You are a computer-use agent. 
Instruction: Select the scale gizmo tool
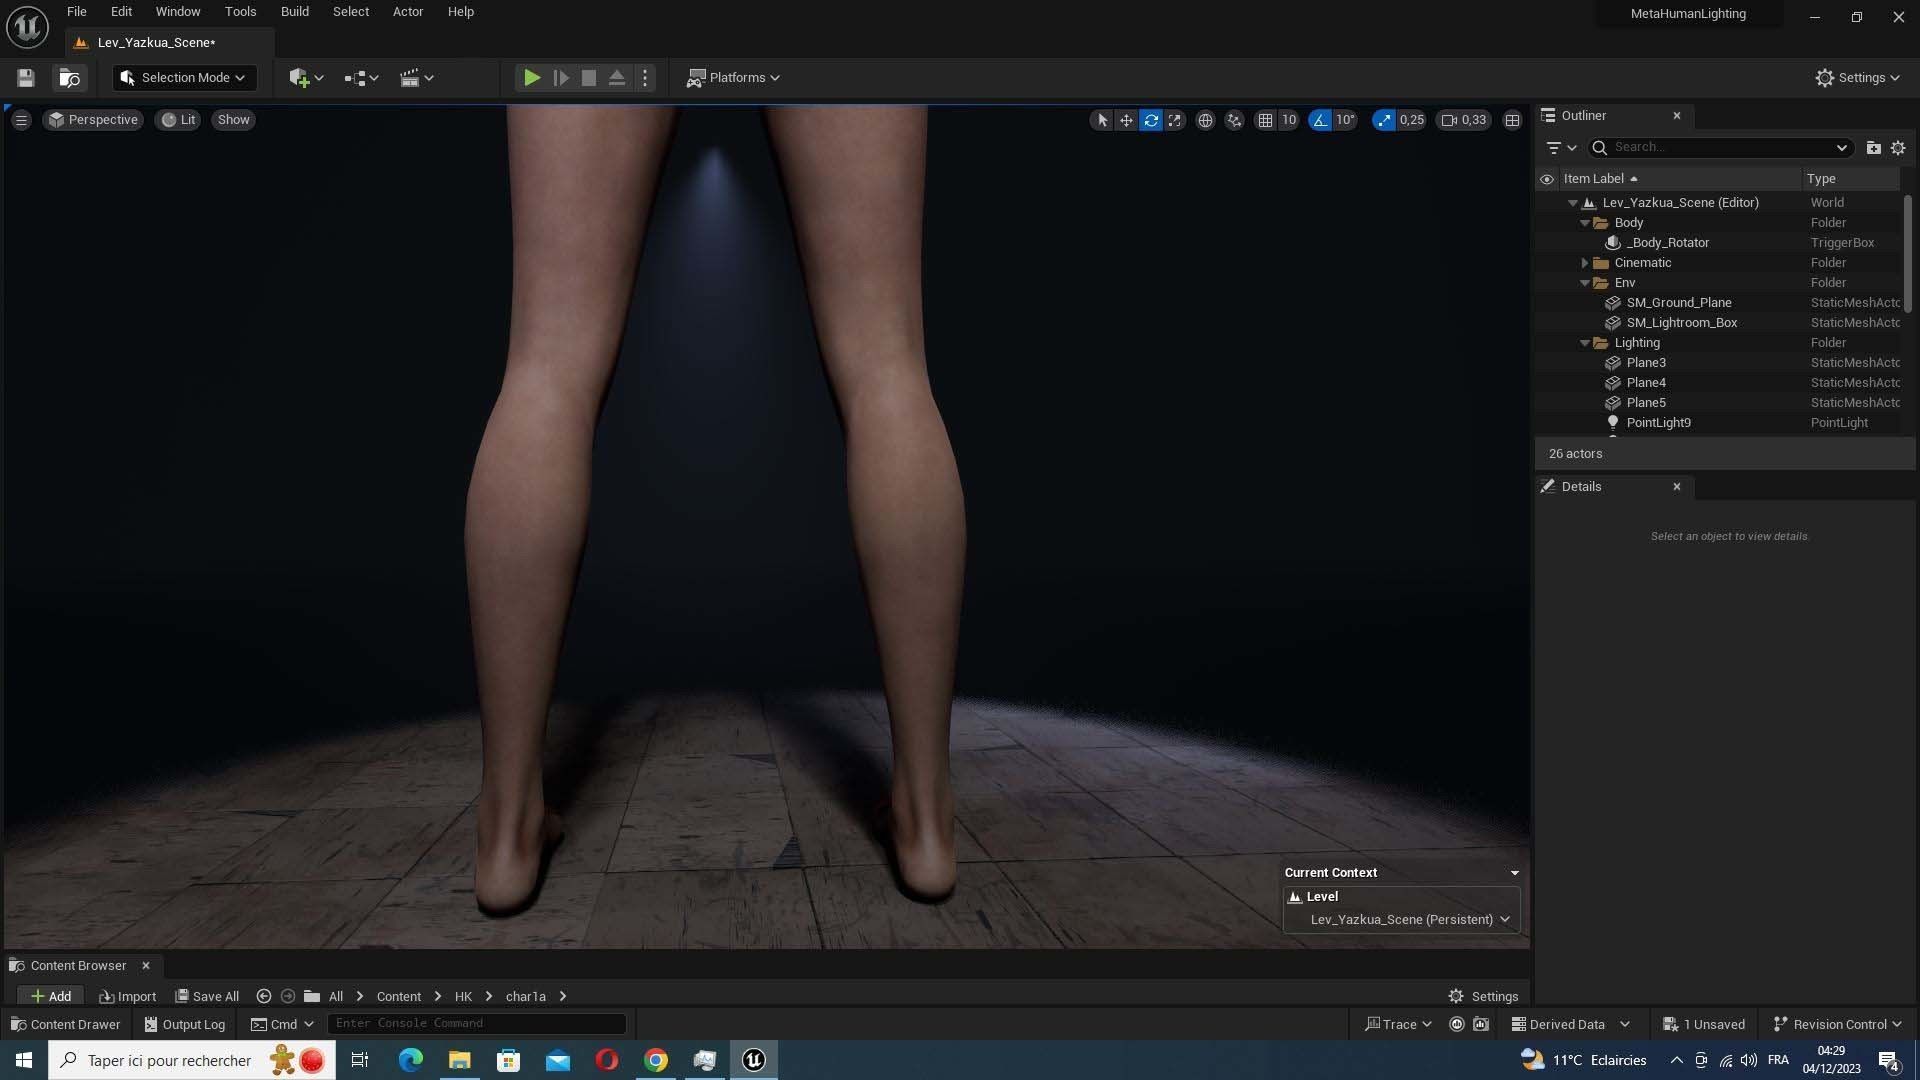tap(1175, 120)
